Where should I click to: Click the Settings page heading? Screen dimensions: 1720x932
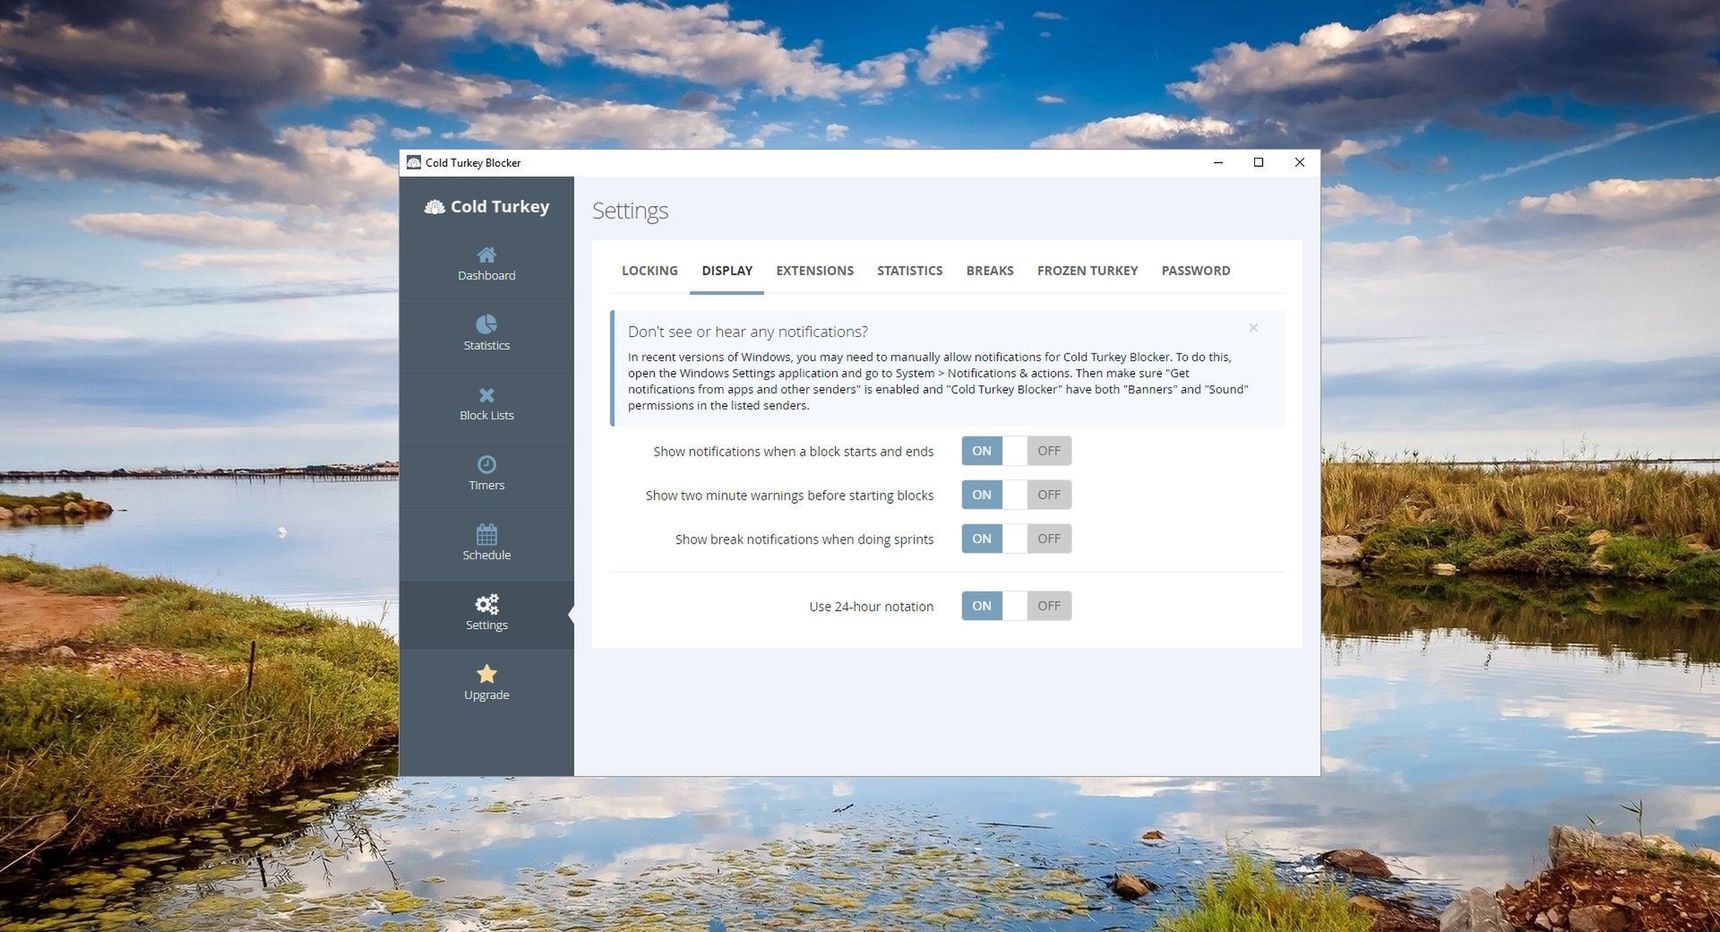click(630, 211)
